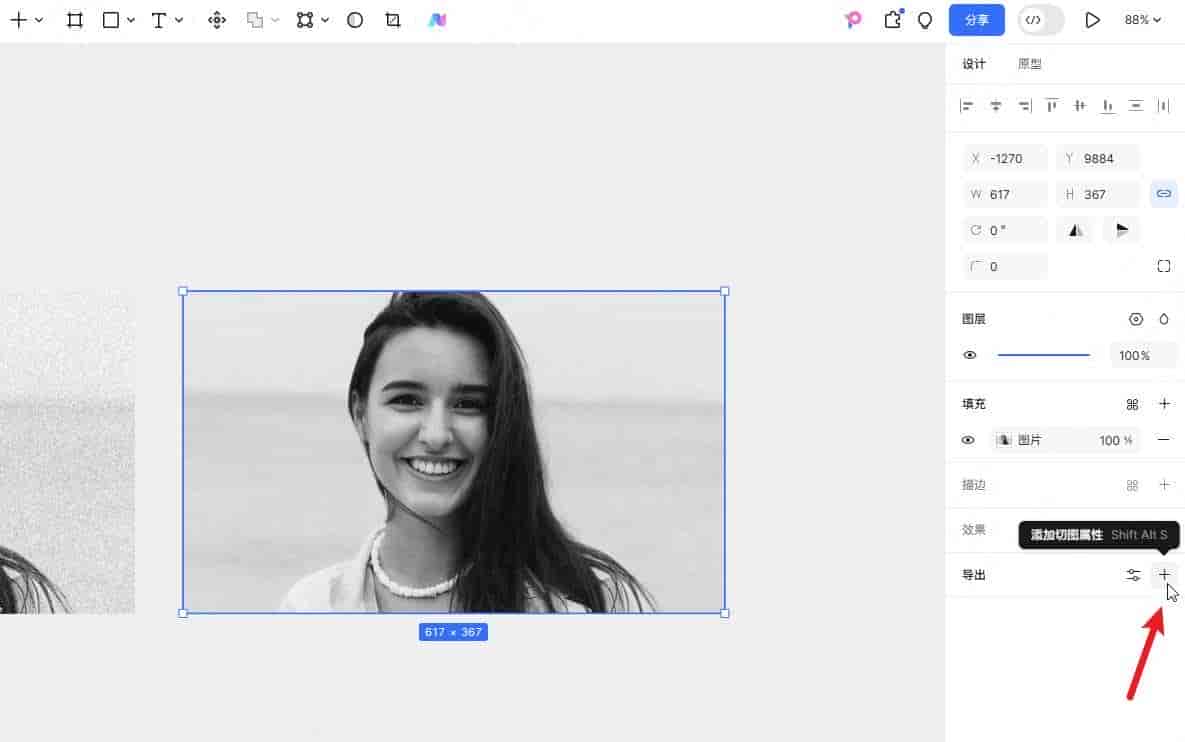This screenshot has width=1185, height=742.
Task: Click the partial grainy image on left
Action: pos(67,452)
